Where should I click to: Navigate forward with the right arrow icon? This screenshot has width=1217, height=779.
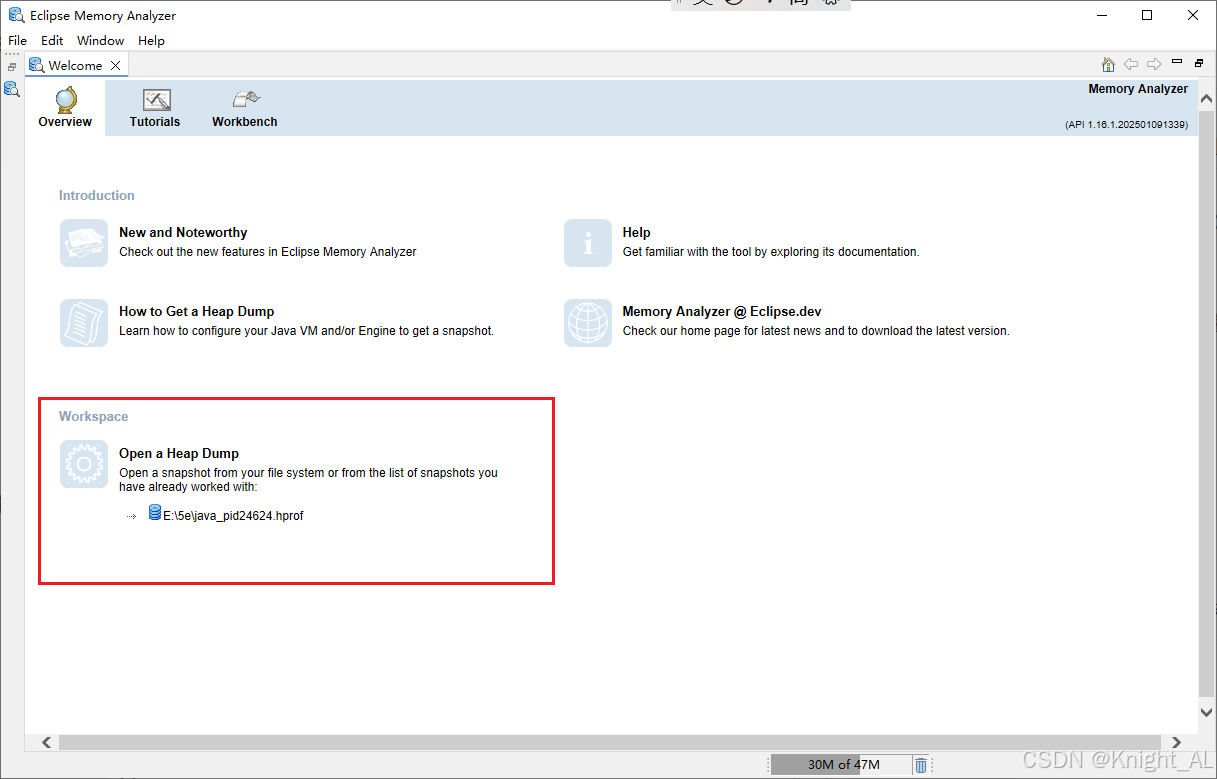pyautogui.click(x=1153, y=64)
